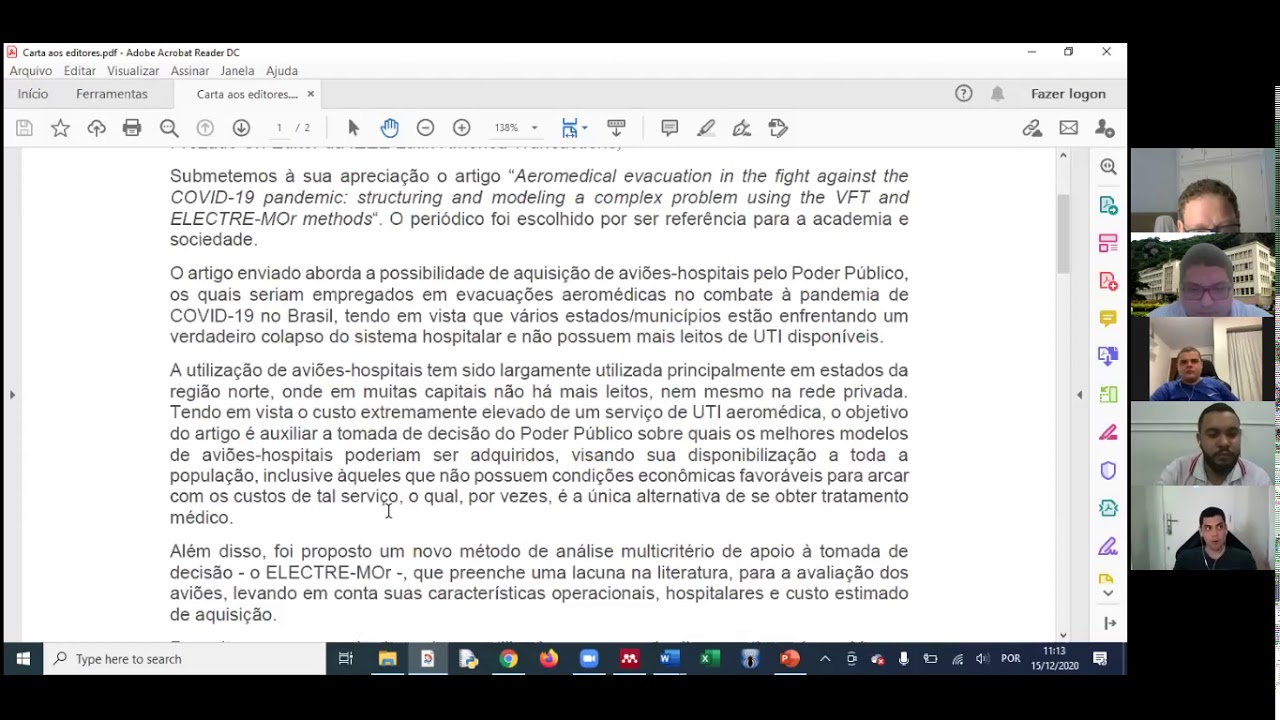Open Excel from the taskbar
The width and height of the screenshot is (1280, 720).
click(710, 659)
